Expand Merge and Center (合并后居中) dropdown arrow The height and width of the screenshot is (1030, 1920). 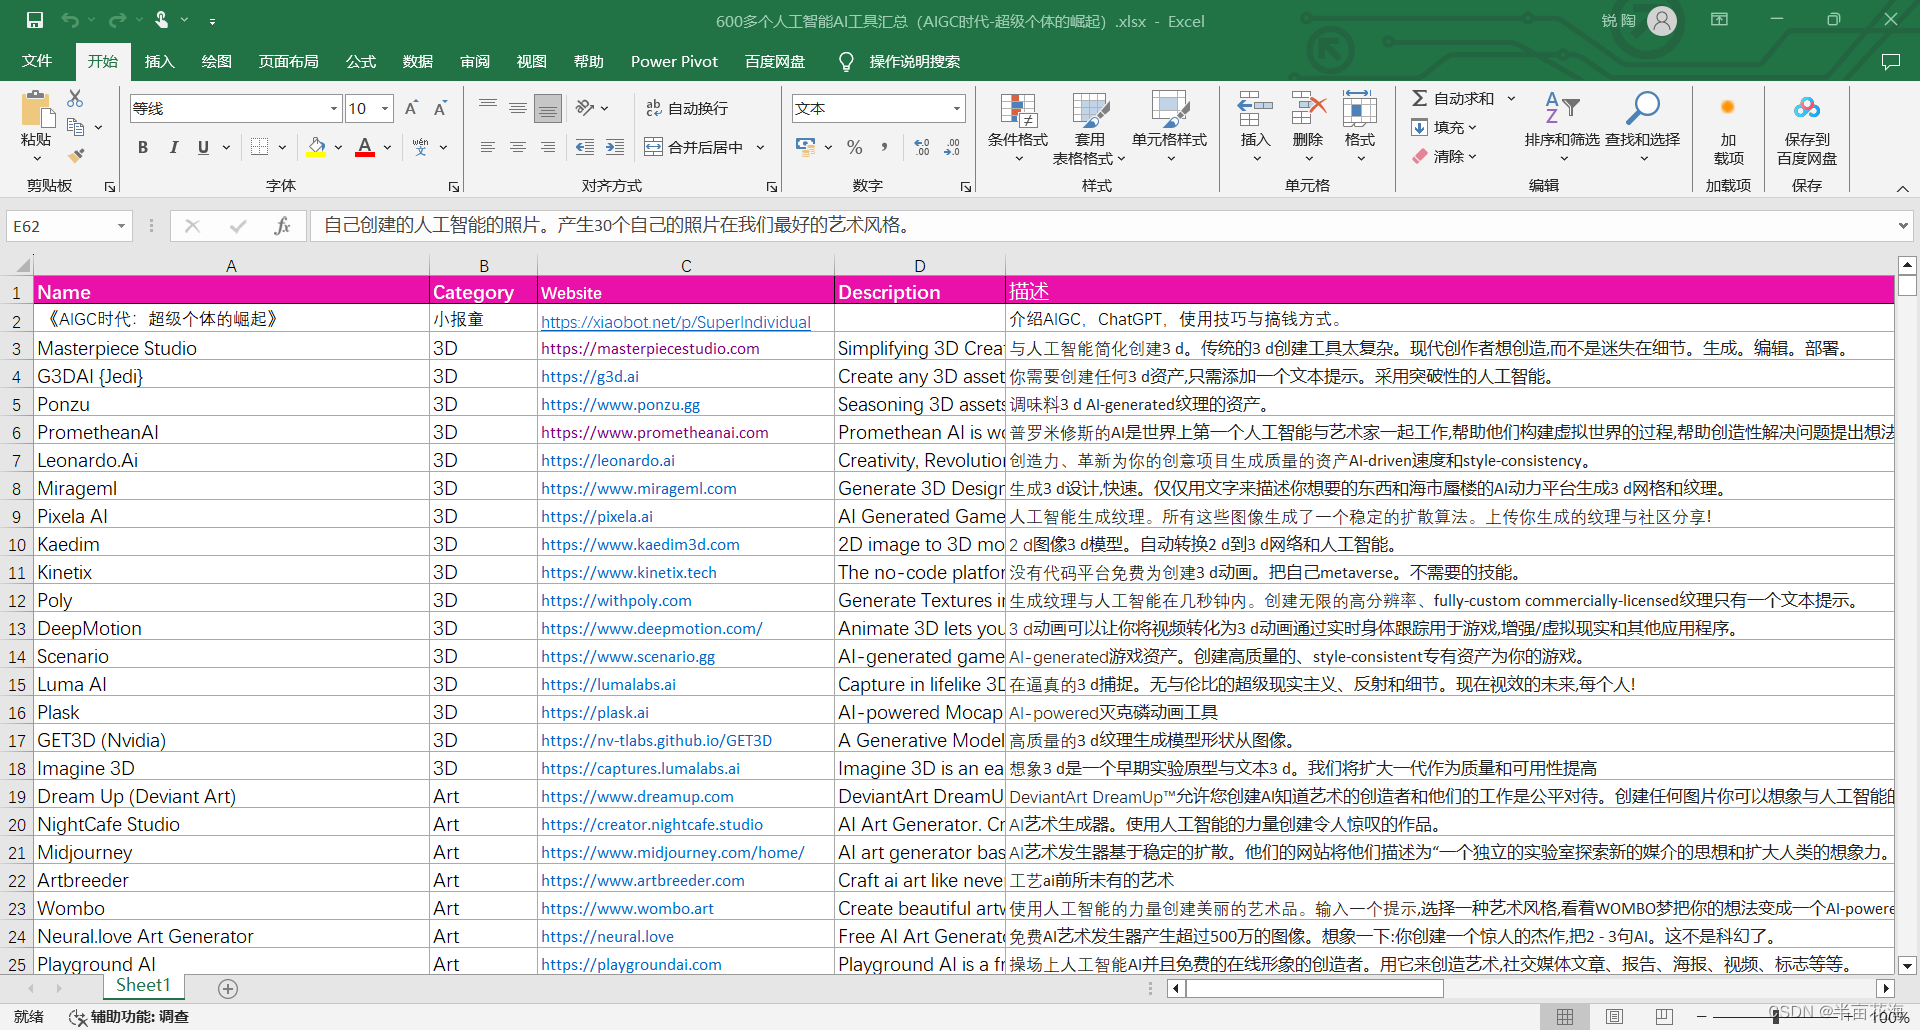(761, 147)
